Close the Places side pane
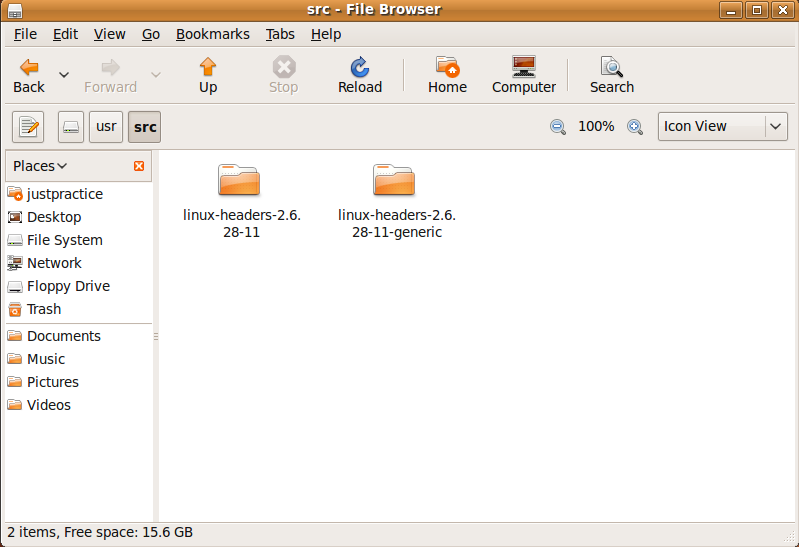 click(139, 166)
